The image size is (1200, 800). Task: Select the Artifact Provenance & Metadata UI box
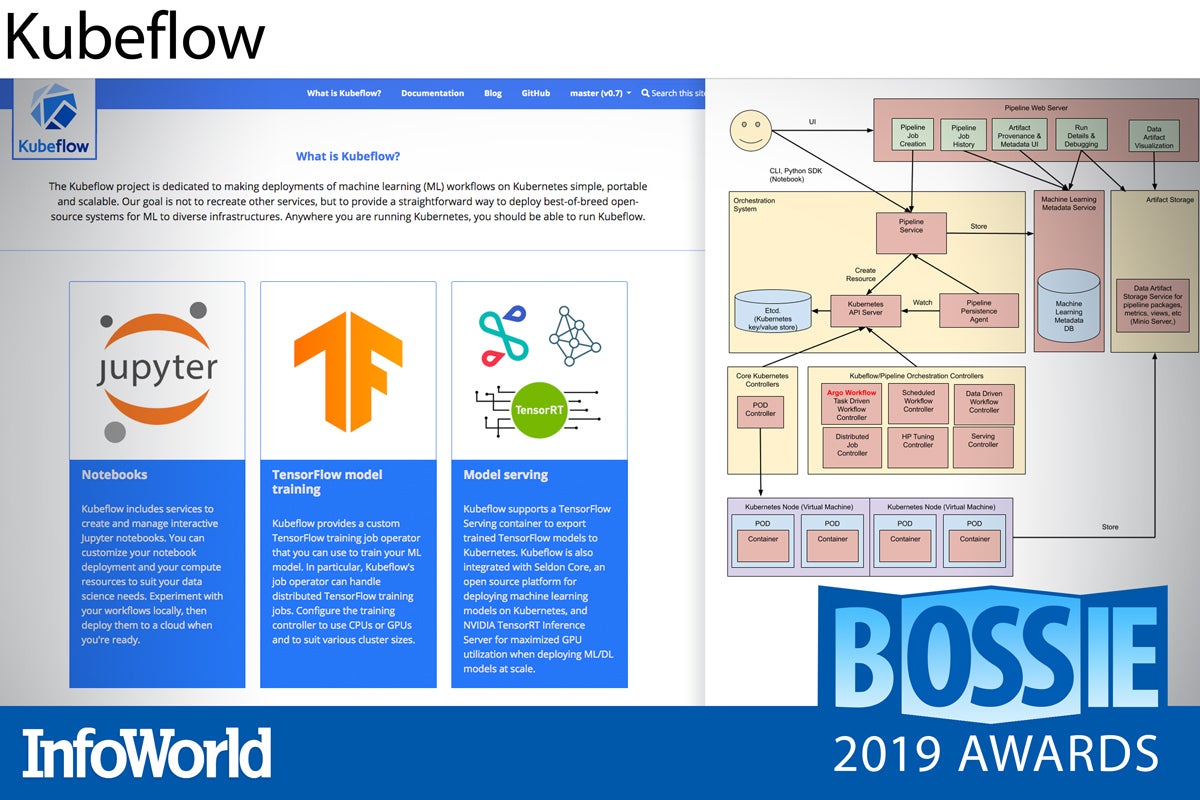coord(1018,136)
